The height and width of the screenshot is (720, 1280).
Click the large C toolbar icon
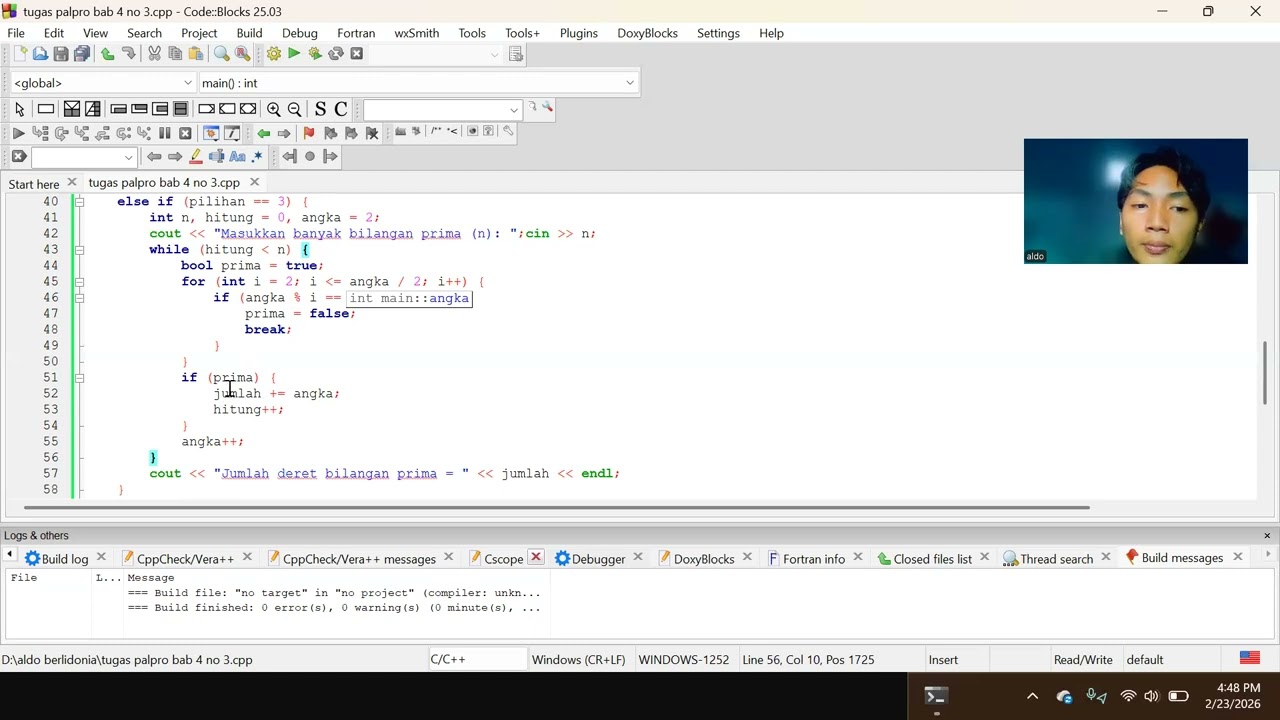pyautogui.click(x=341, y=109)
